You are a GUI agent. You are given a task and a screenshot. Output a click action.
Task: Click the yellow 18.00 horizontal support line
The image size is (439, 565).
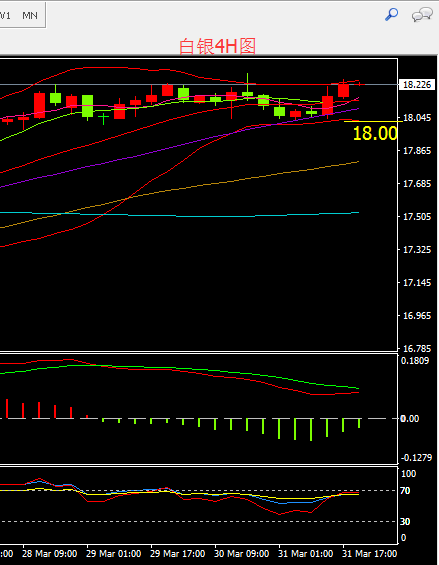(x=373, y=121)
